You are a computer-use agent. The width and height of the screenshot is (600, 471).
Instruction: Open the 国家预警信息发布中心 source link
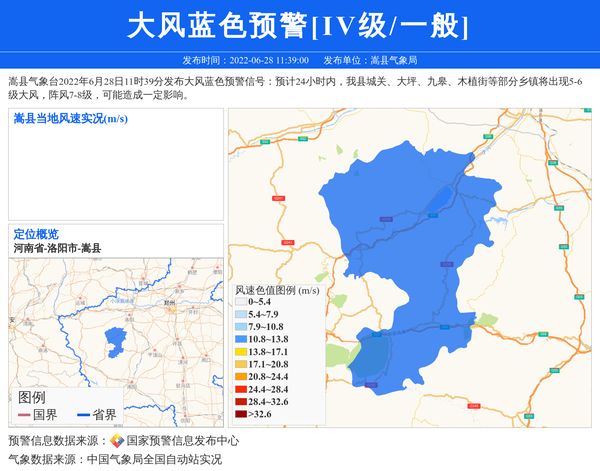183,440
